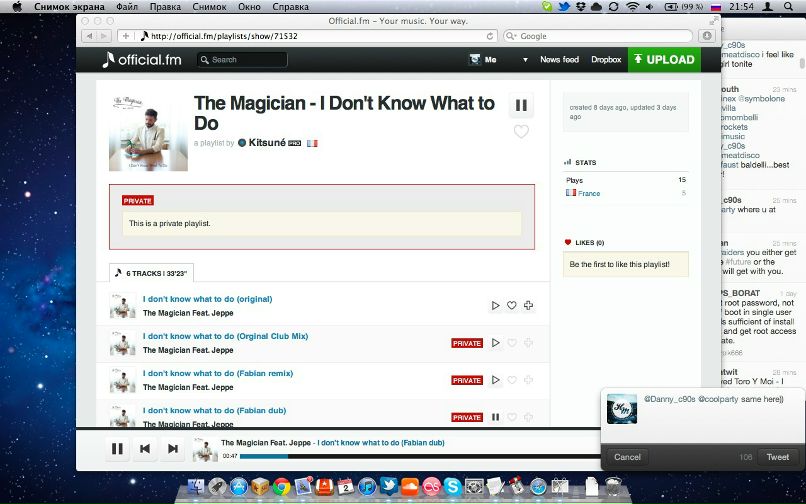Favorite the 'original' track with its heart
This screenshot has height=504, width=806.
512,306
